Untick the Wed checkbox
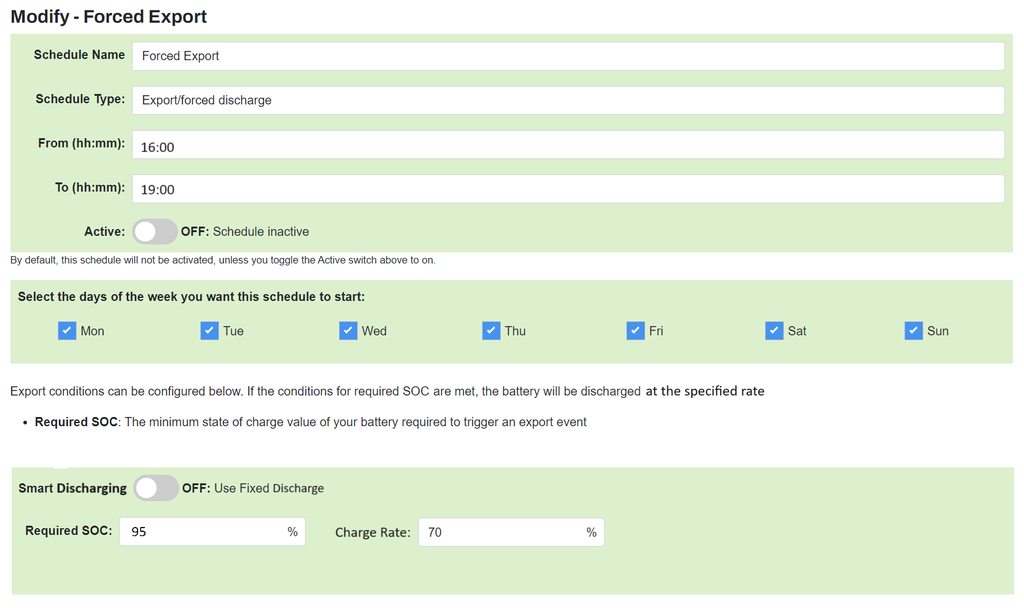This screenshot has height=608, width=1024. pyautogui.click(x=348, y=331)
